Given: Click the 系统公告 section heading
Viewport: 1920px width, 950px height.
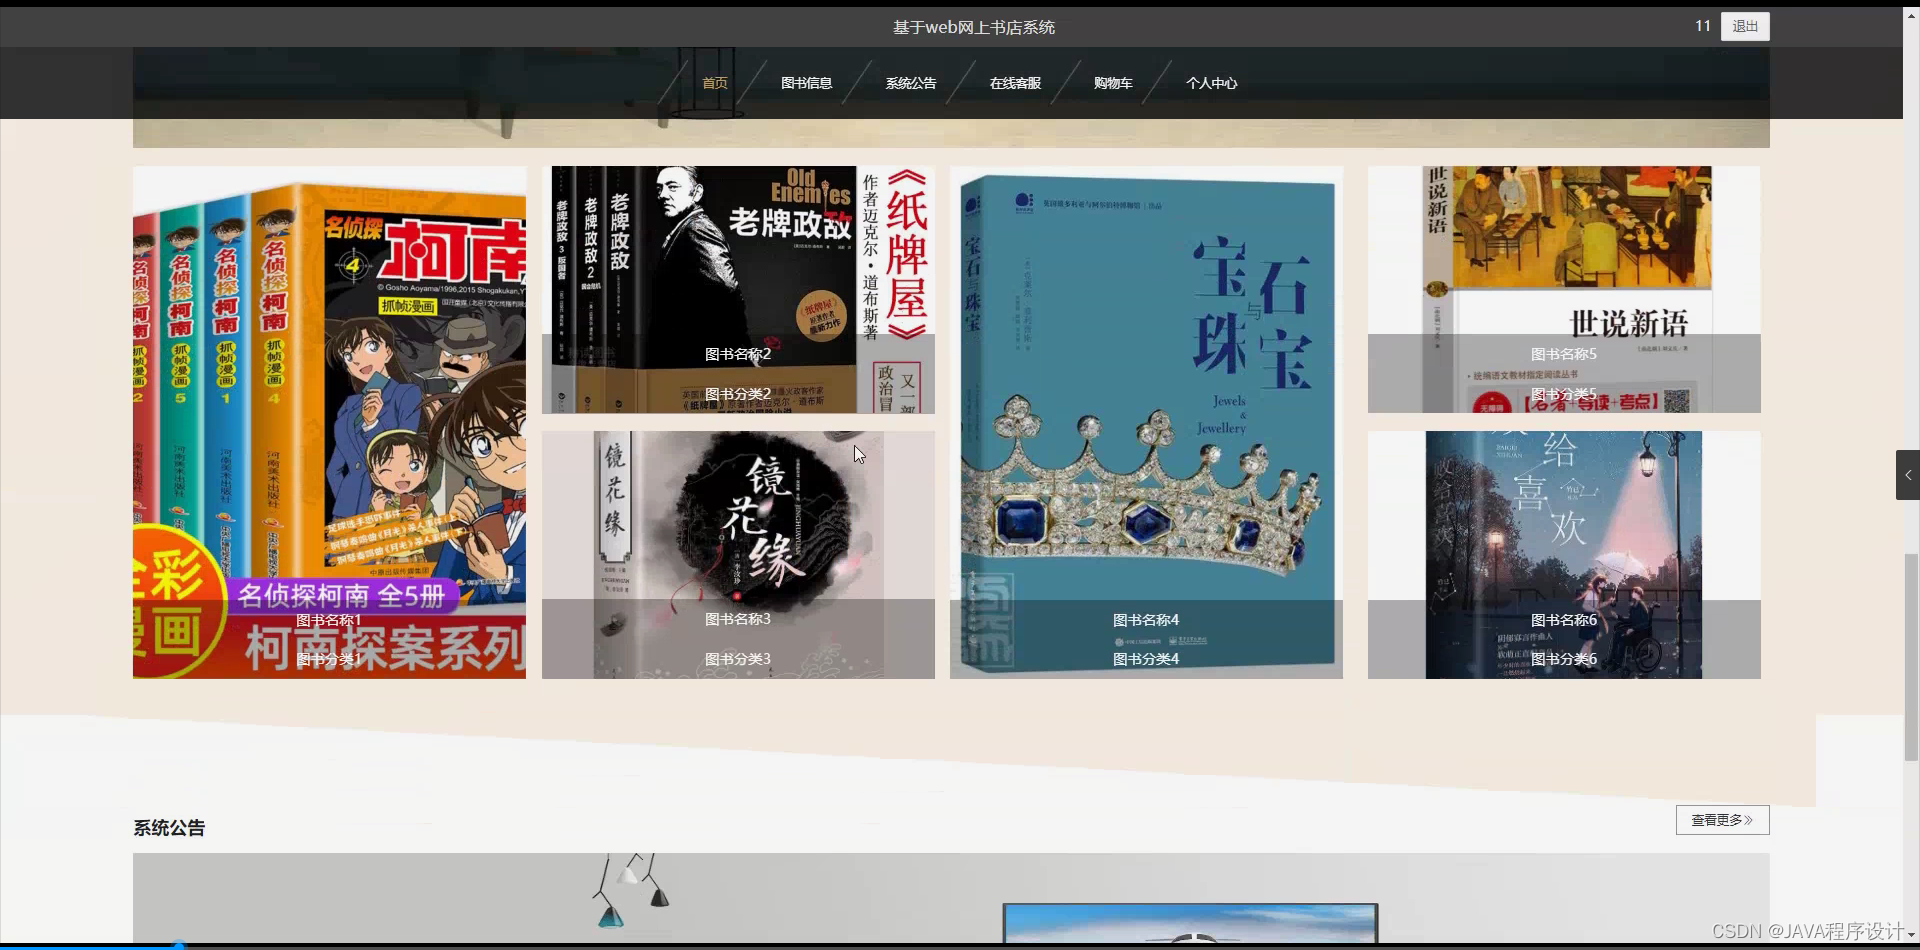Looking at the screenshot, I should click(x=169, y=828).
